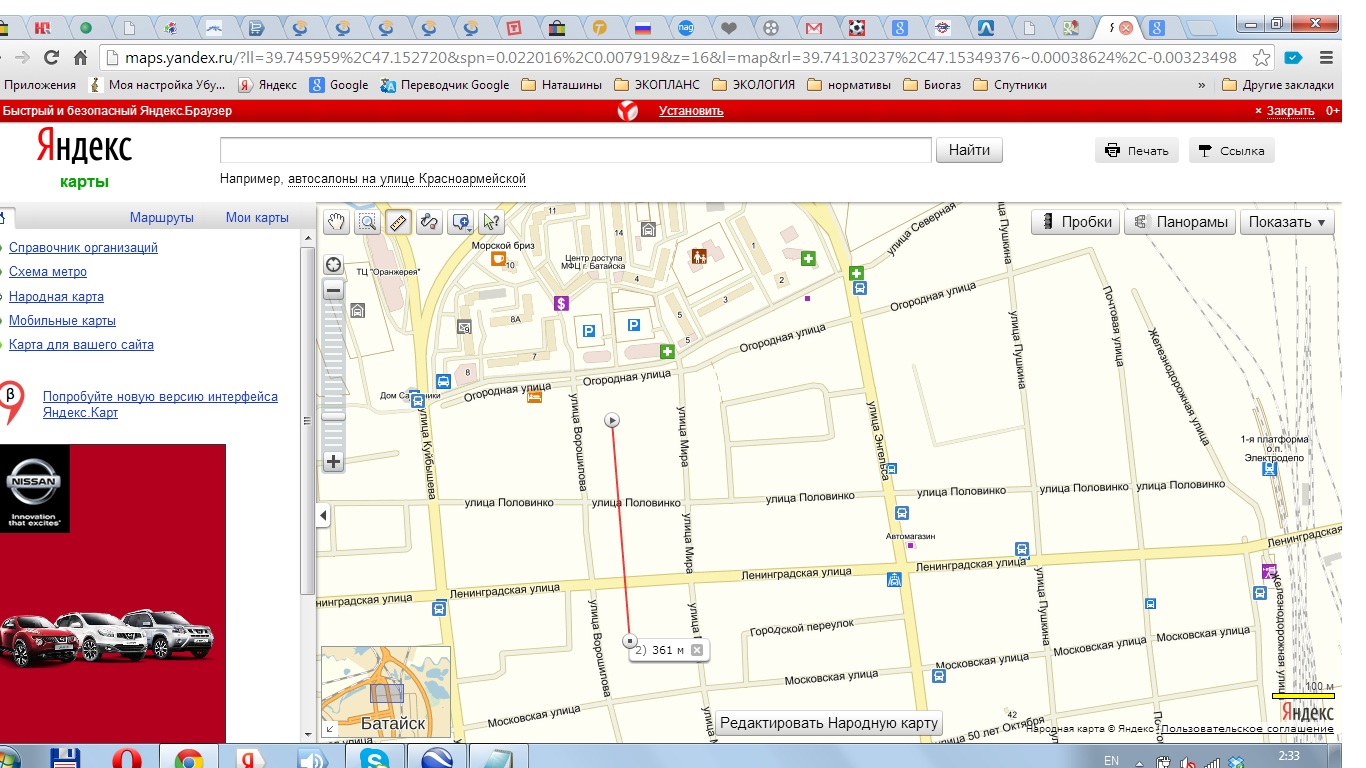The height and width of the screenshot is (768, 1366).
Task: Toggle the Панорамы street view layer
Action: pyautogui.click(x=1180, y=222)
